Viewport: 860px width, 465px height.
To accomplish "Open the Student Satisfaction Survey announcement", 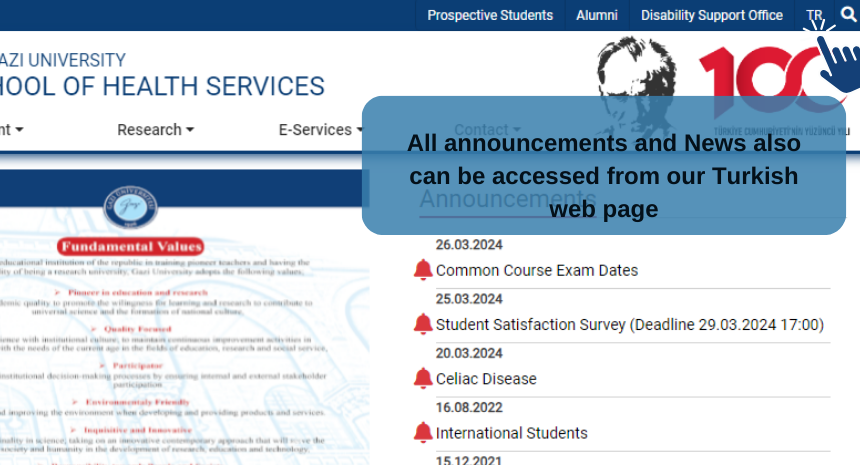I will click(630, 325).
